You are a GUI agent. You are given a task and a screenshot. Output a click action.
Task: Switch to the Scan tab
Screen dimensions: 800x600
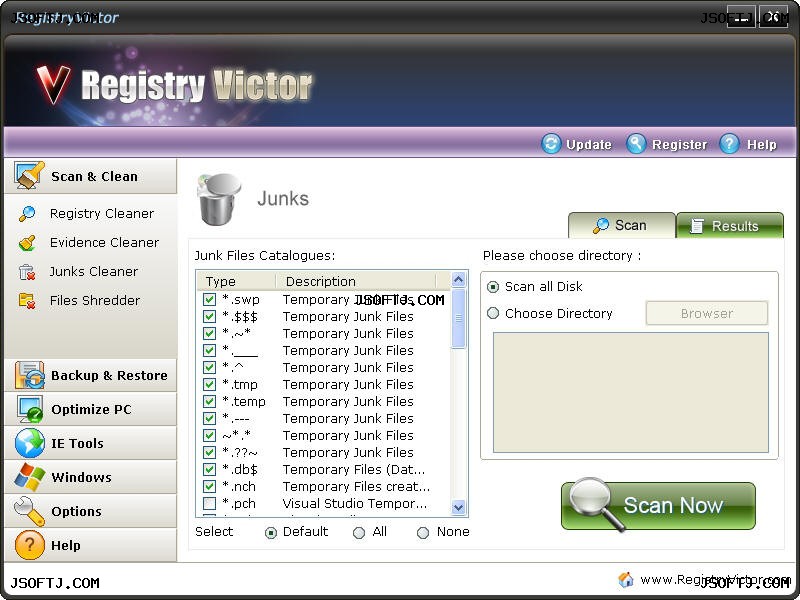[x=621, y=225]
